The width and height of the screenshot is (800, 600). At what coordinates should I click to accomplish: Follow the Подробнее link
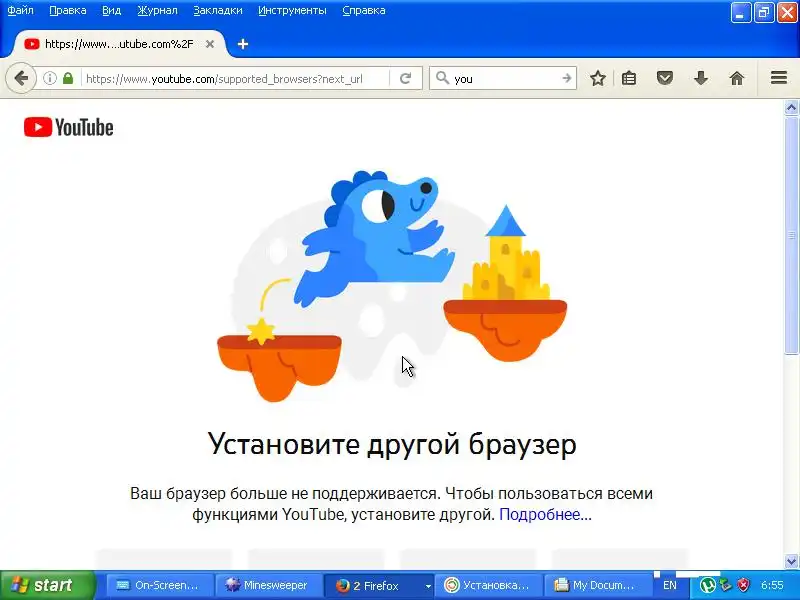pos(545,514)
